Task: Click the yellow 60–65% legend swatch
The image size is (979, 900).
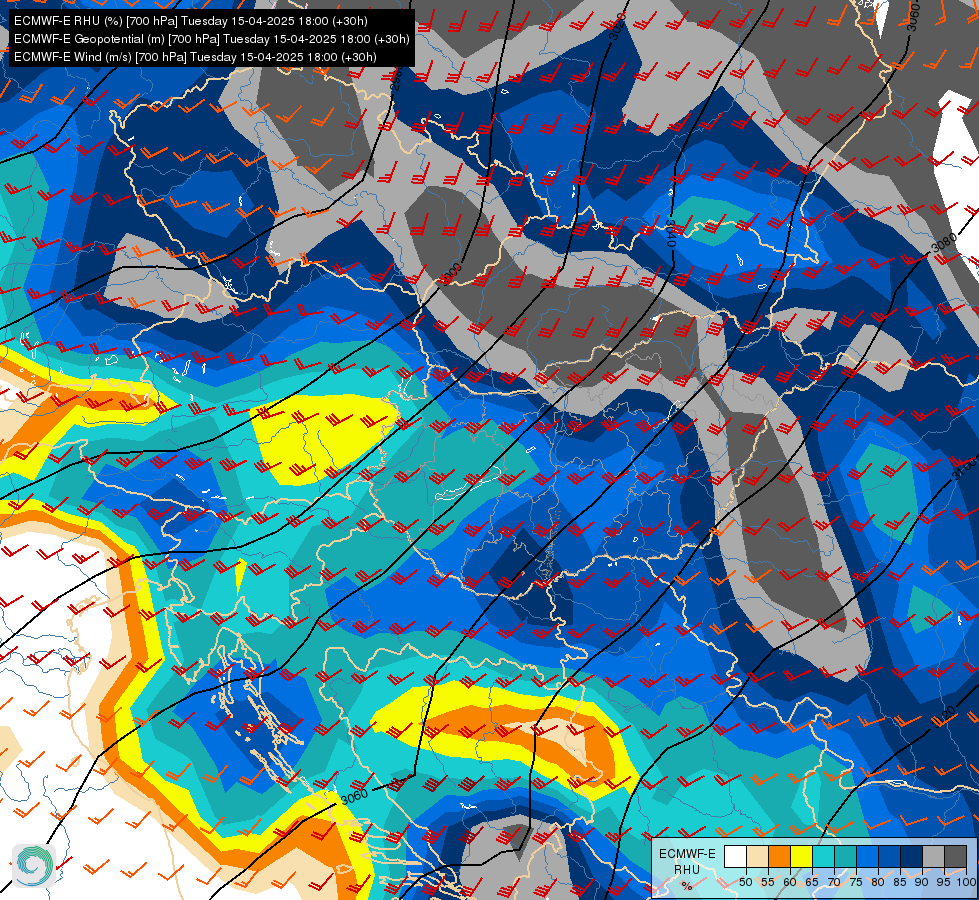Action: tap(801, 856)
